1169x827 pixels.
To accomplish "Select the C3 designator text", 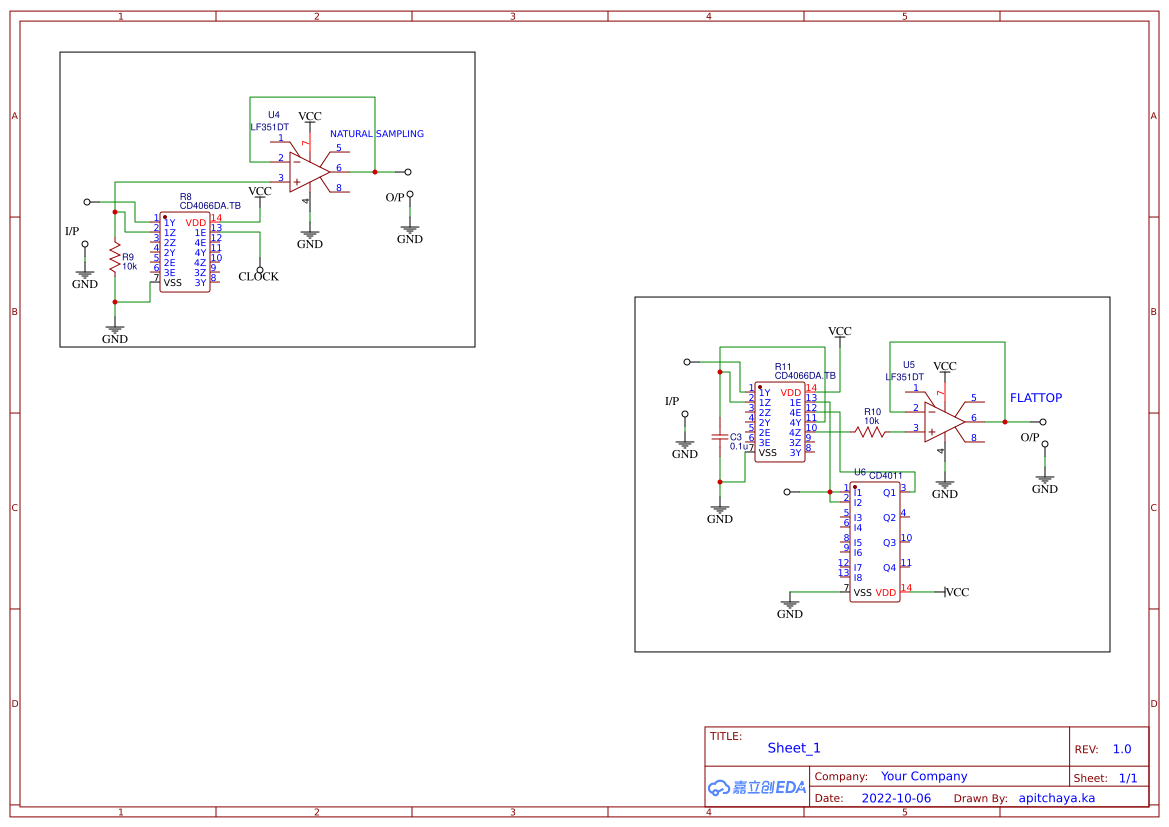I will coord(736,438).
